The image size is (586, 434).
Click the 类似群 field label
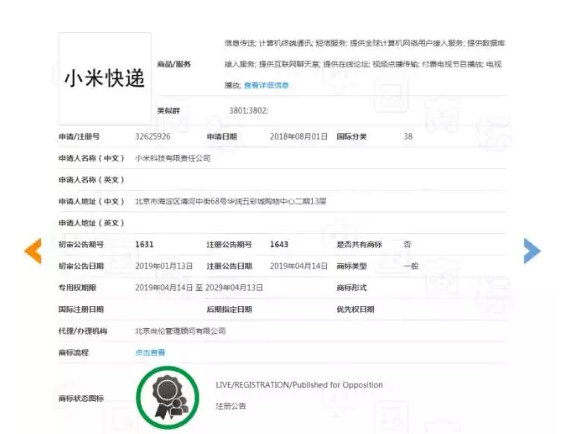point(169,111)
